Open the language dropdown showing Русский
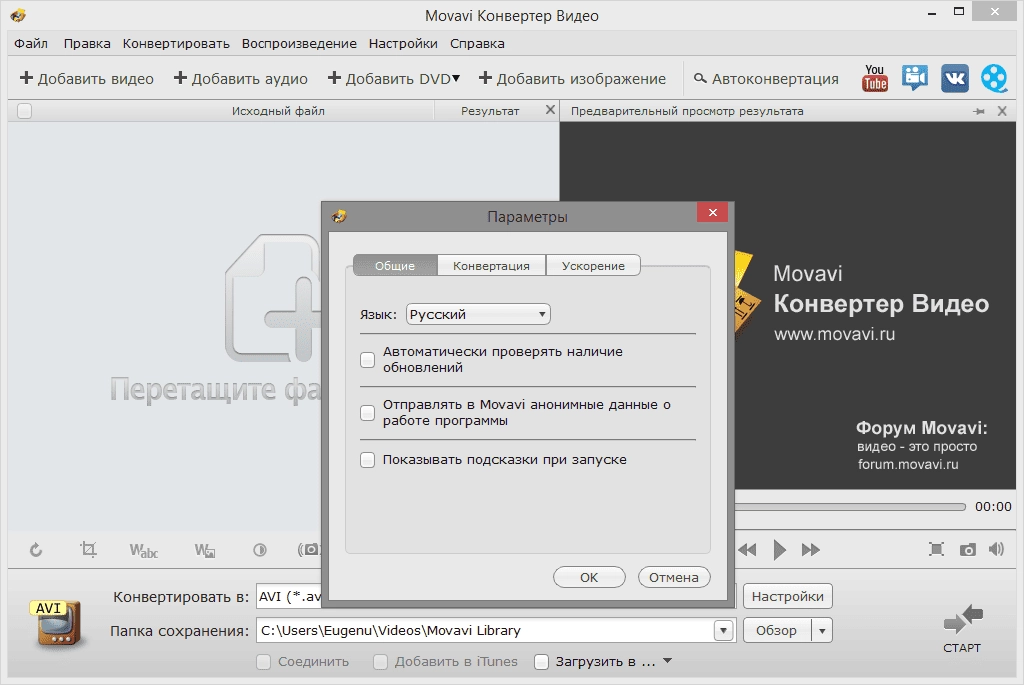 [x=478, y=314]
